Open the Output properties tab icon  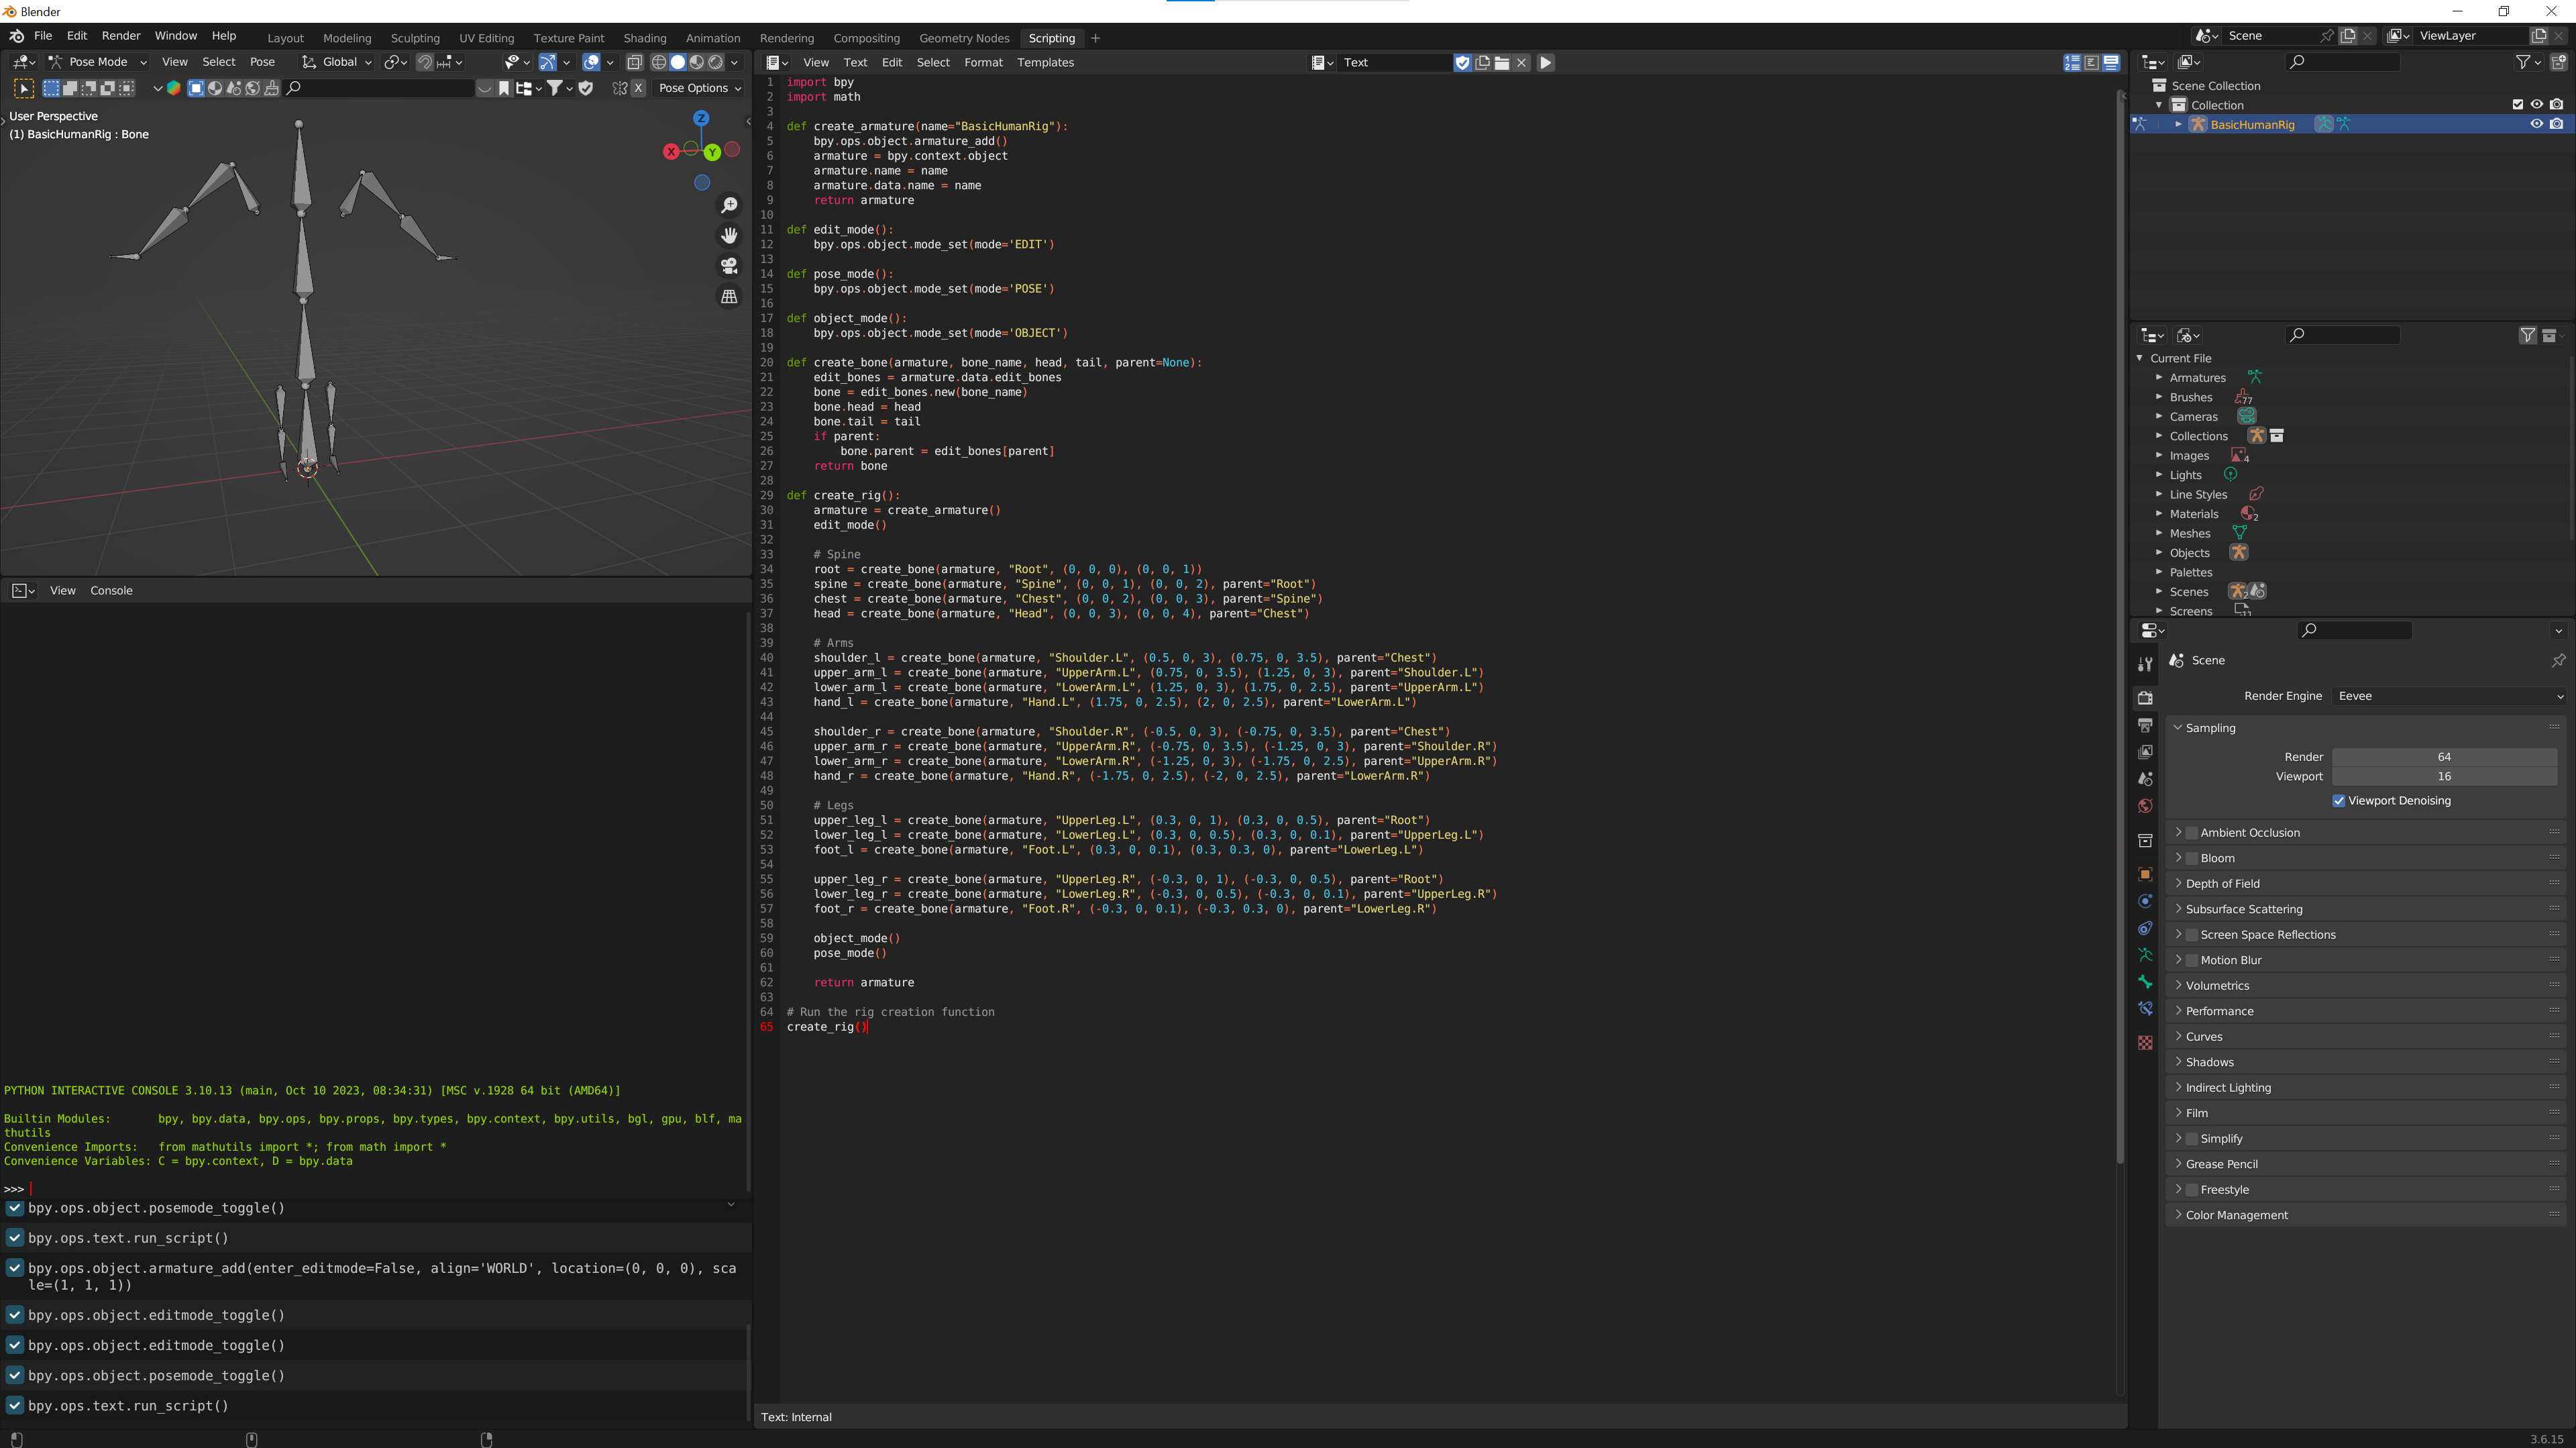2145,725
